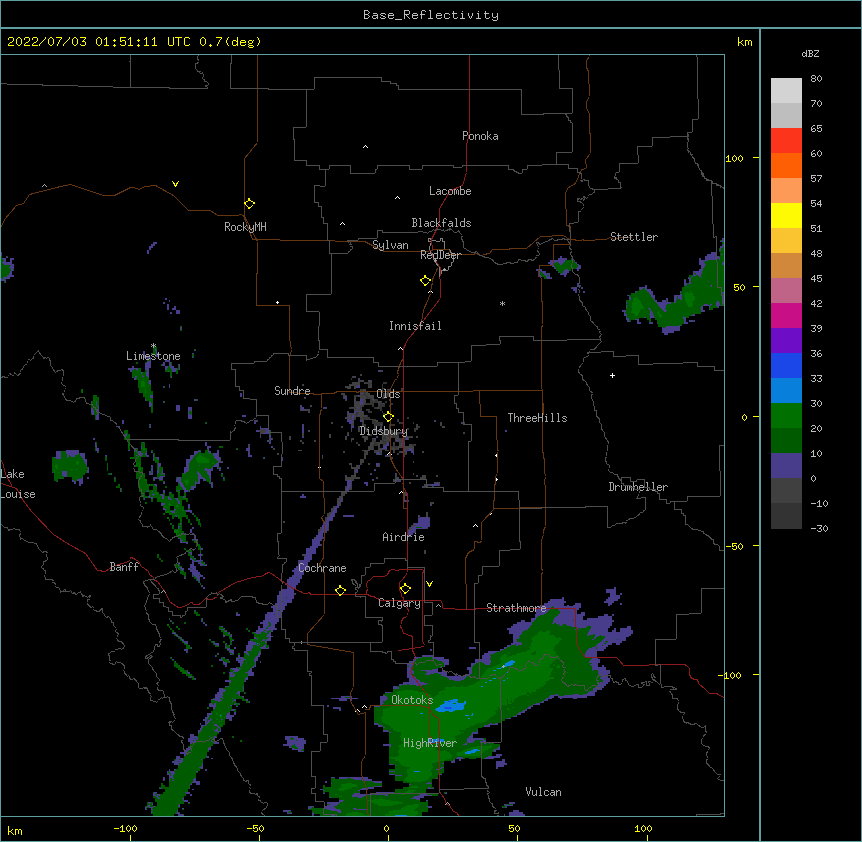Pick the tan 45-48 dBZ swatch
Viewport: 862px width, 842px height.
pos(786,265)
